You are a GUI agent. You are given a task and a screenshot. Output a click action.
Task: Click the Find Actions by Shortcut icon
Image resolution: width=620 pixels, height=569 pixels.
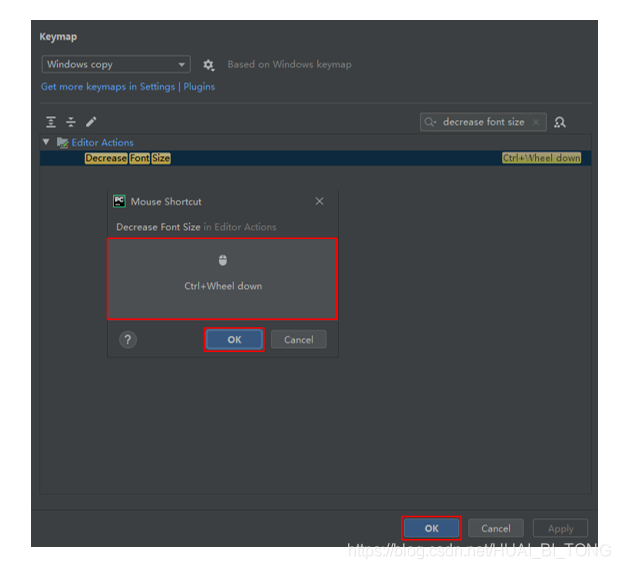coord(560,122)
